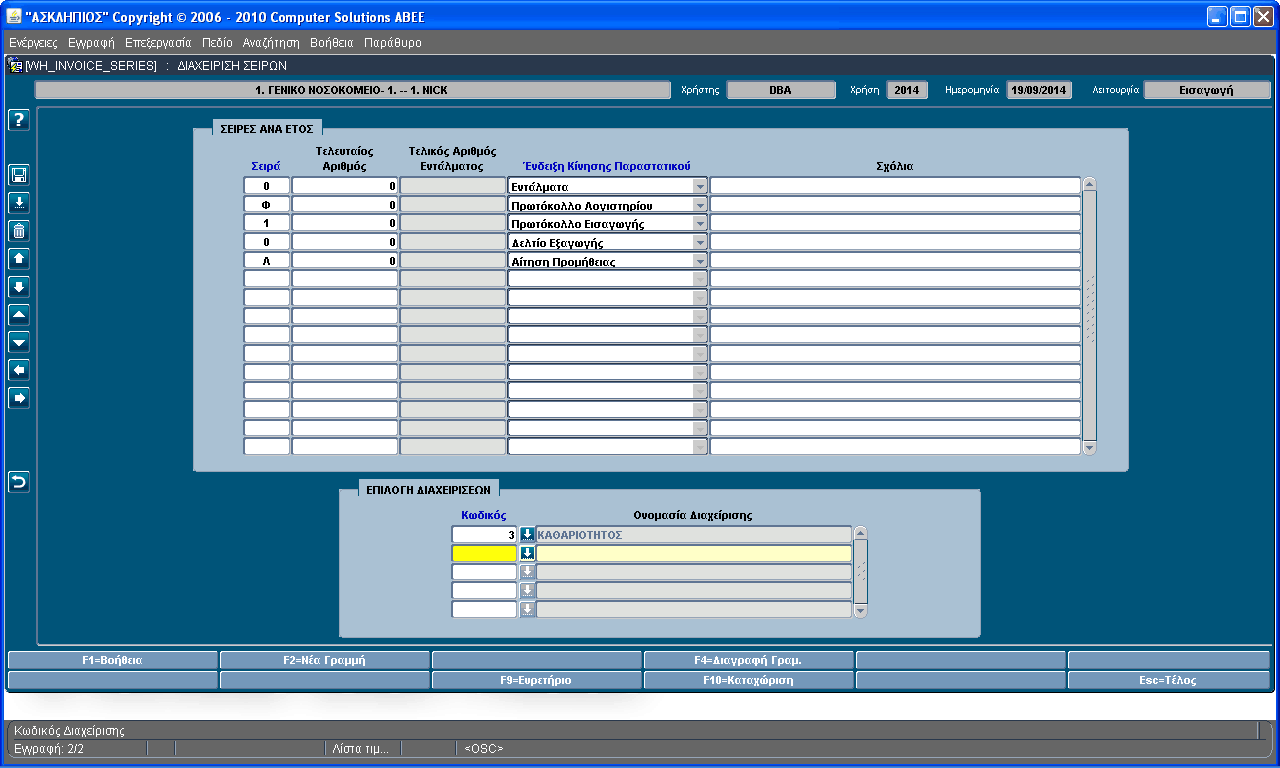Click the trash can delete icon
The height and width of the screenshot is (768, 1280).
coord(19,231)
